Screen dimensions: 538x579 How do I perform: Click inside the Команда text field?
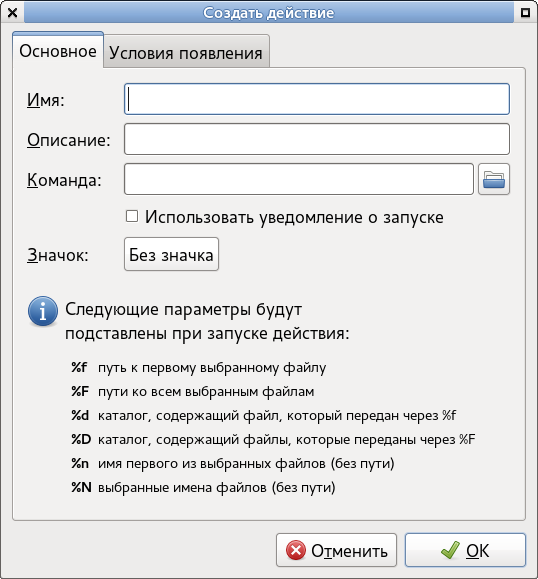299,179
